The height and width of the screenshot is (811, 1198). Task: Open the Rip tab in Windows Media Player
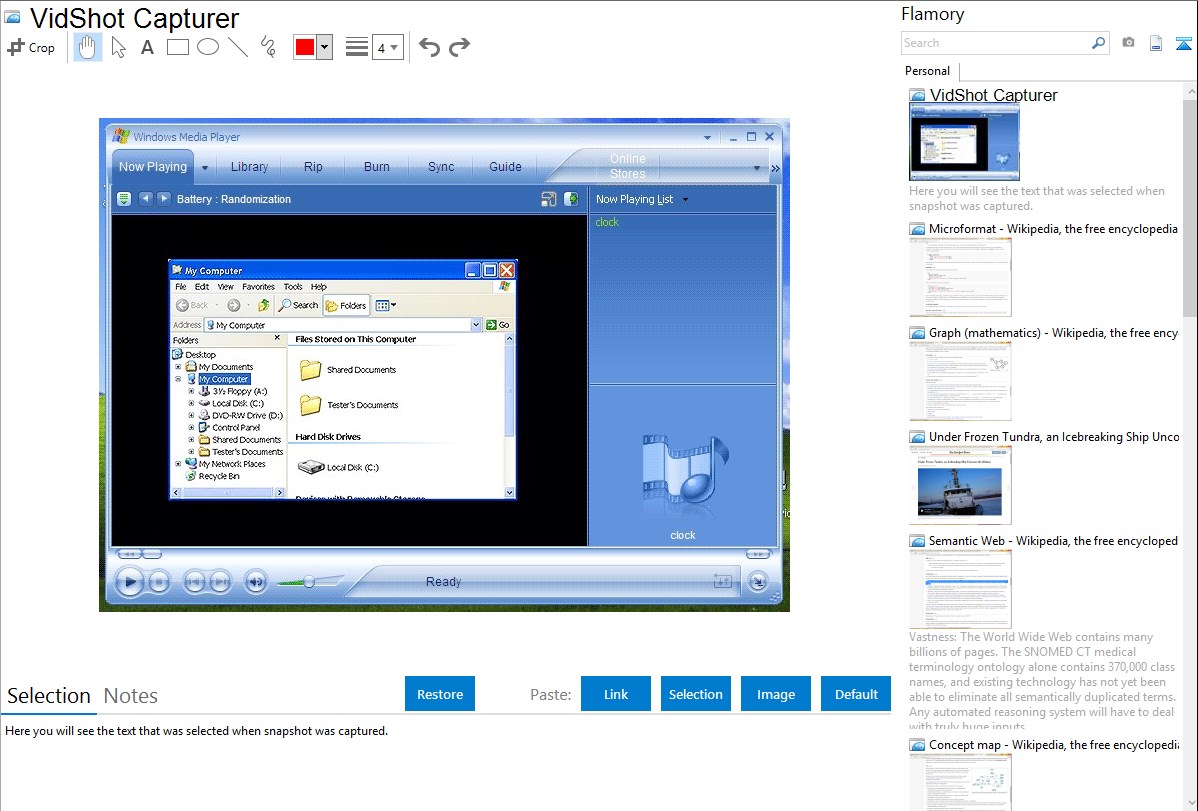click(x=313, y=167)
